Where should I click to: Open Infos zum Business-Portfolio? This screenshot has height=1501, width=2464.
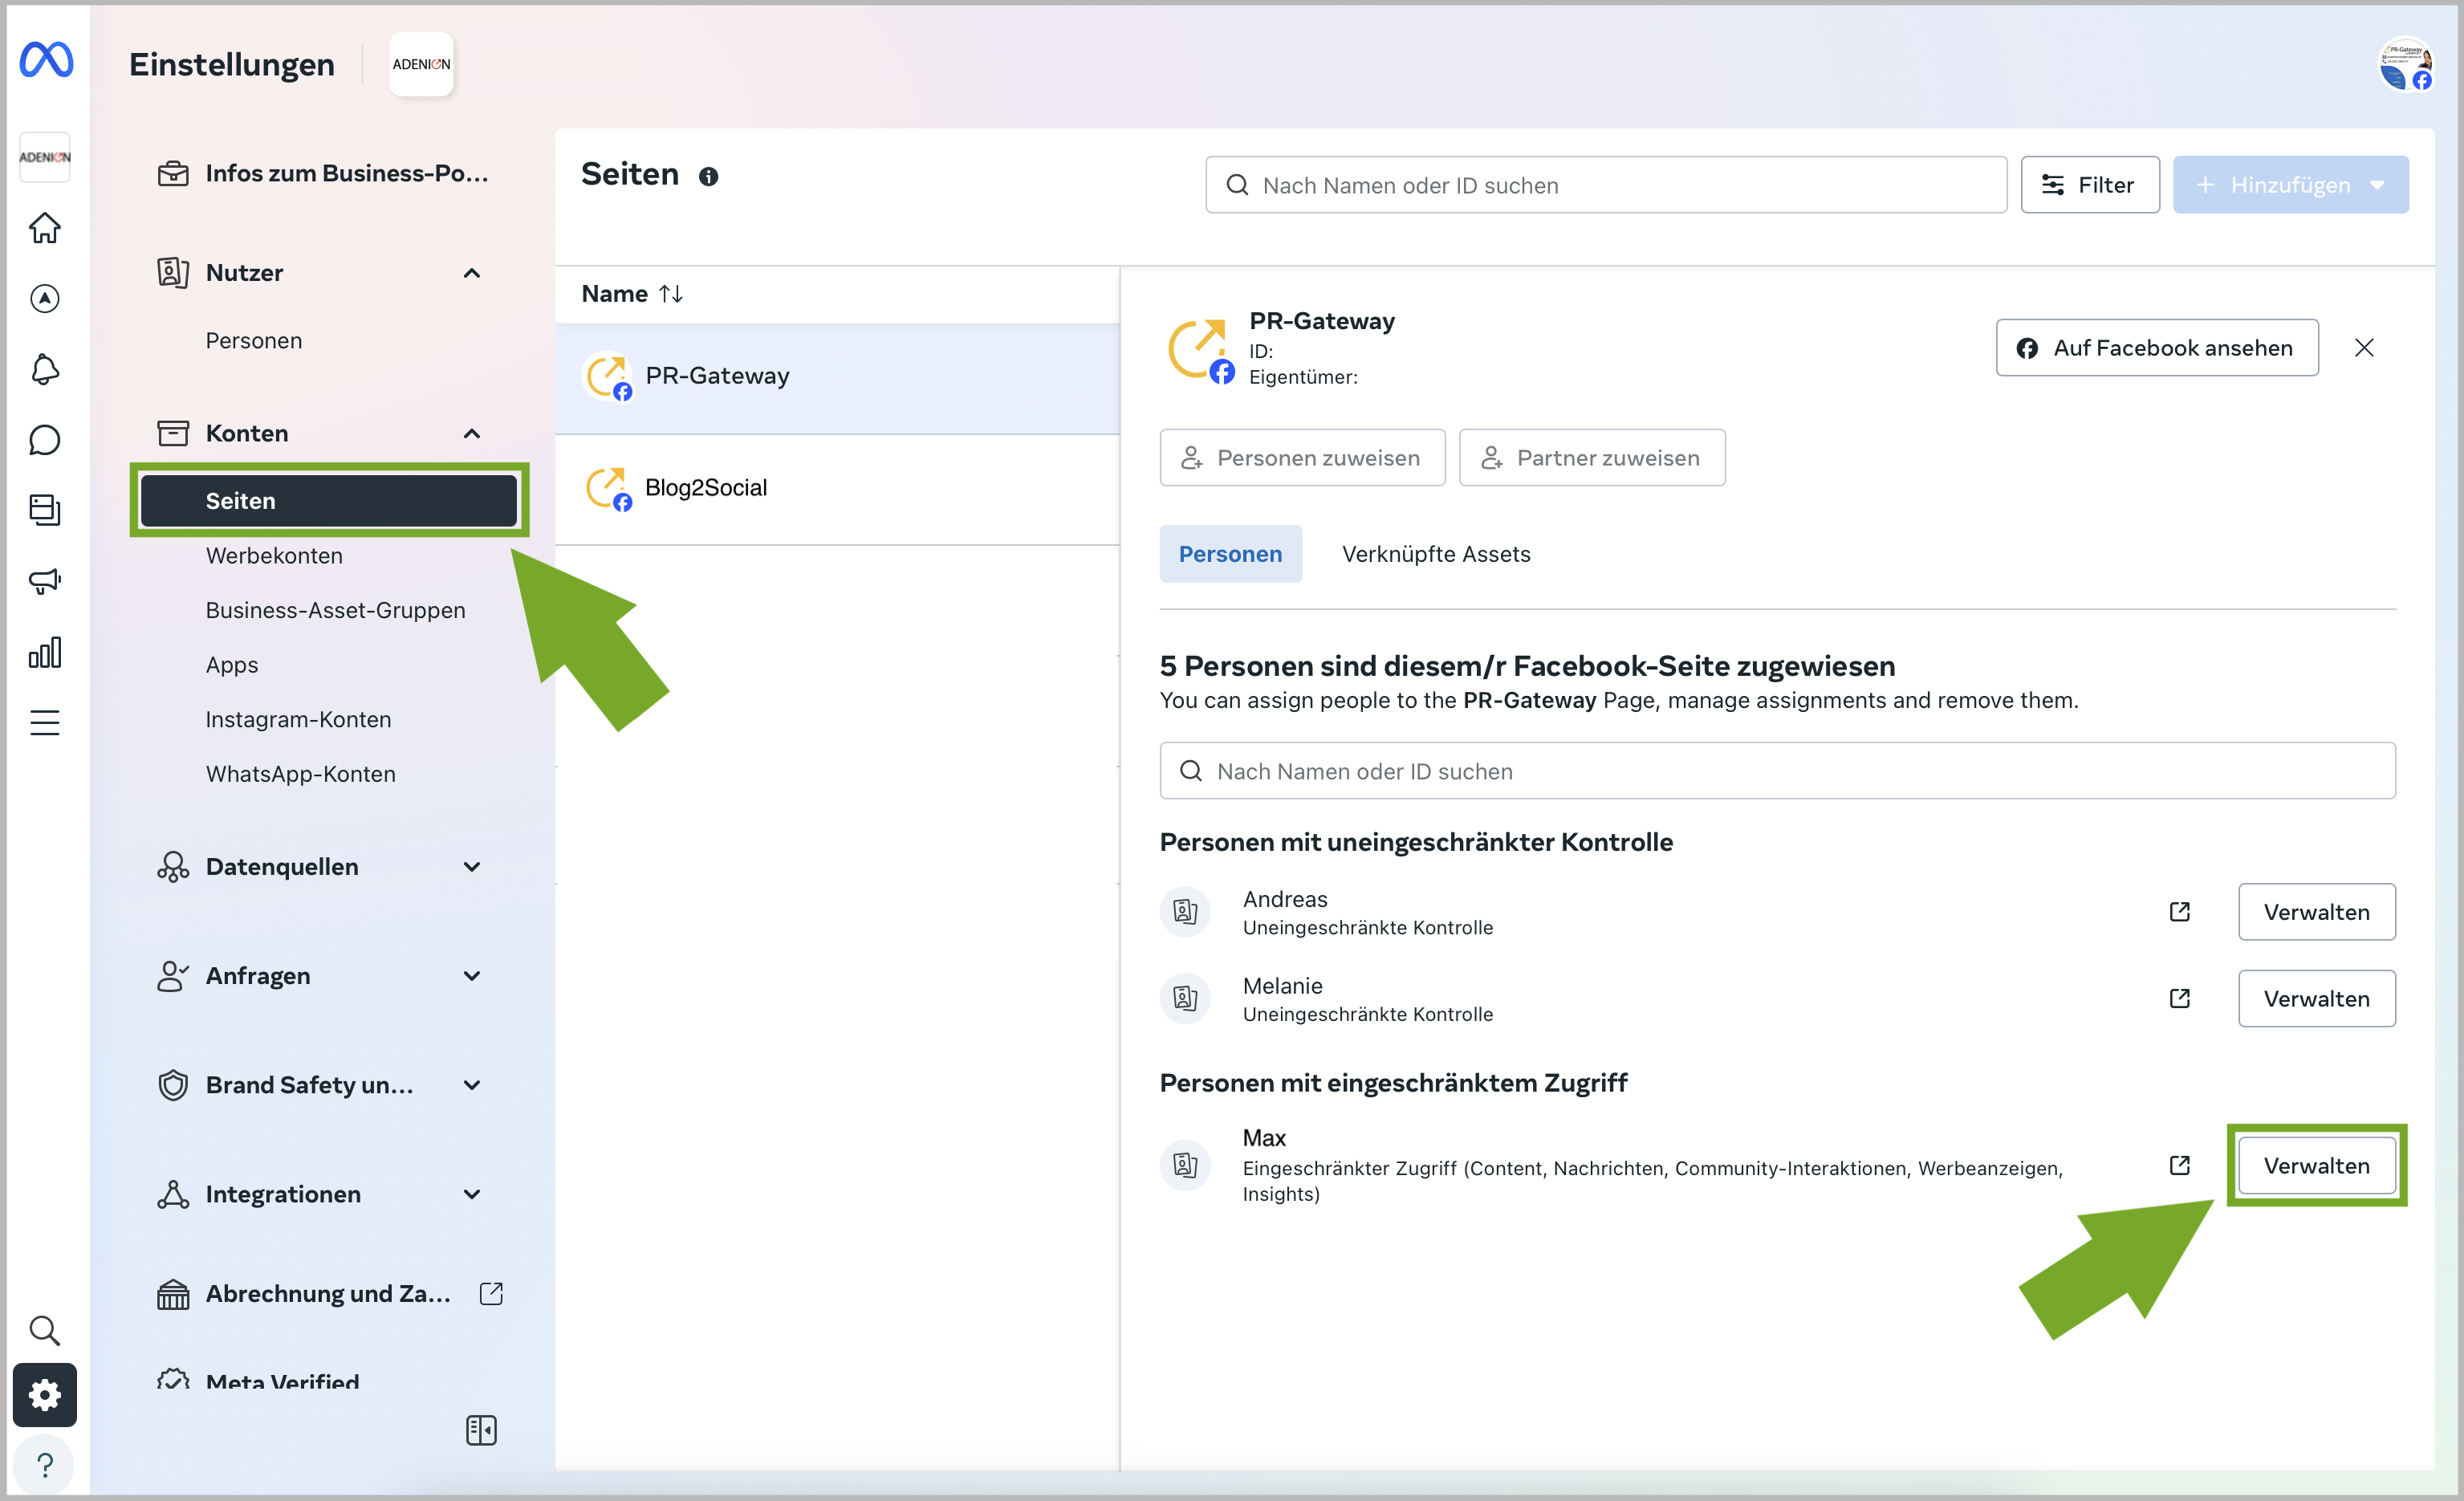click(322, 173)
